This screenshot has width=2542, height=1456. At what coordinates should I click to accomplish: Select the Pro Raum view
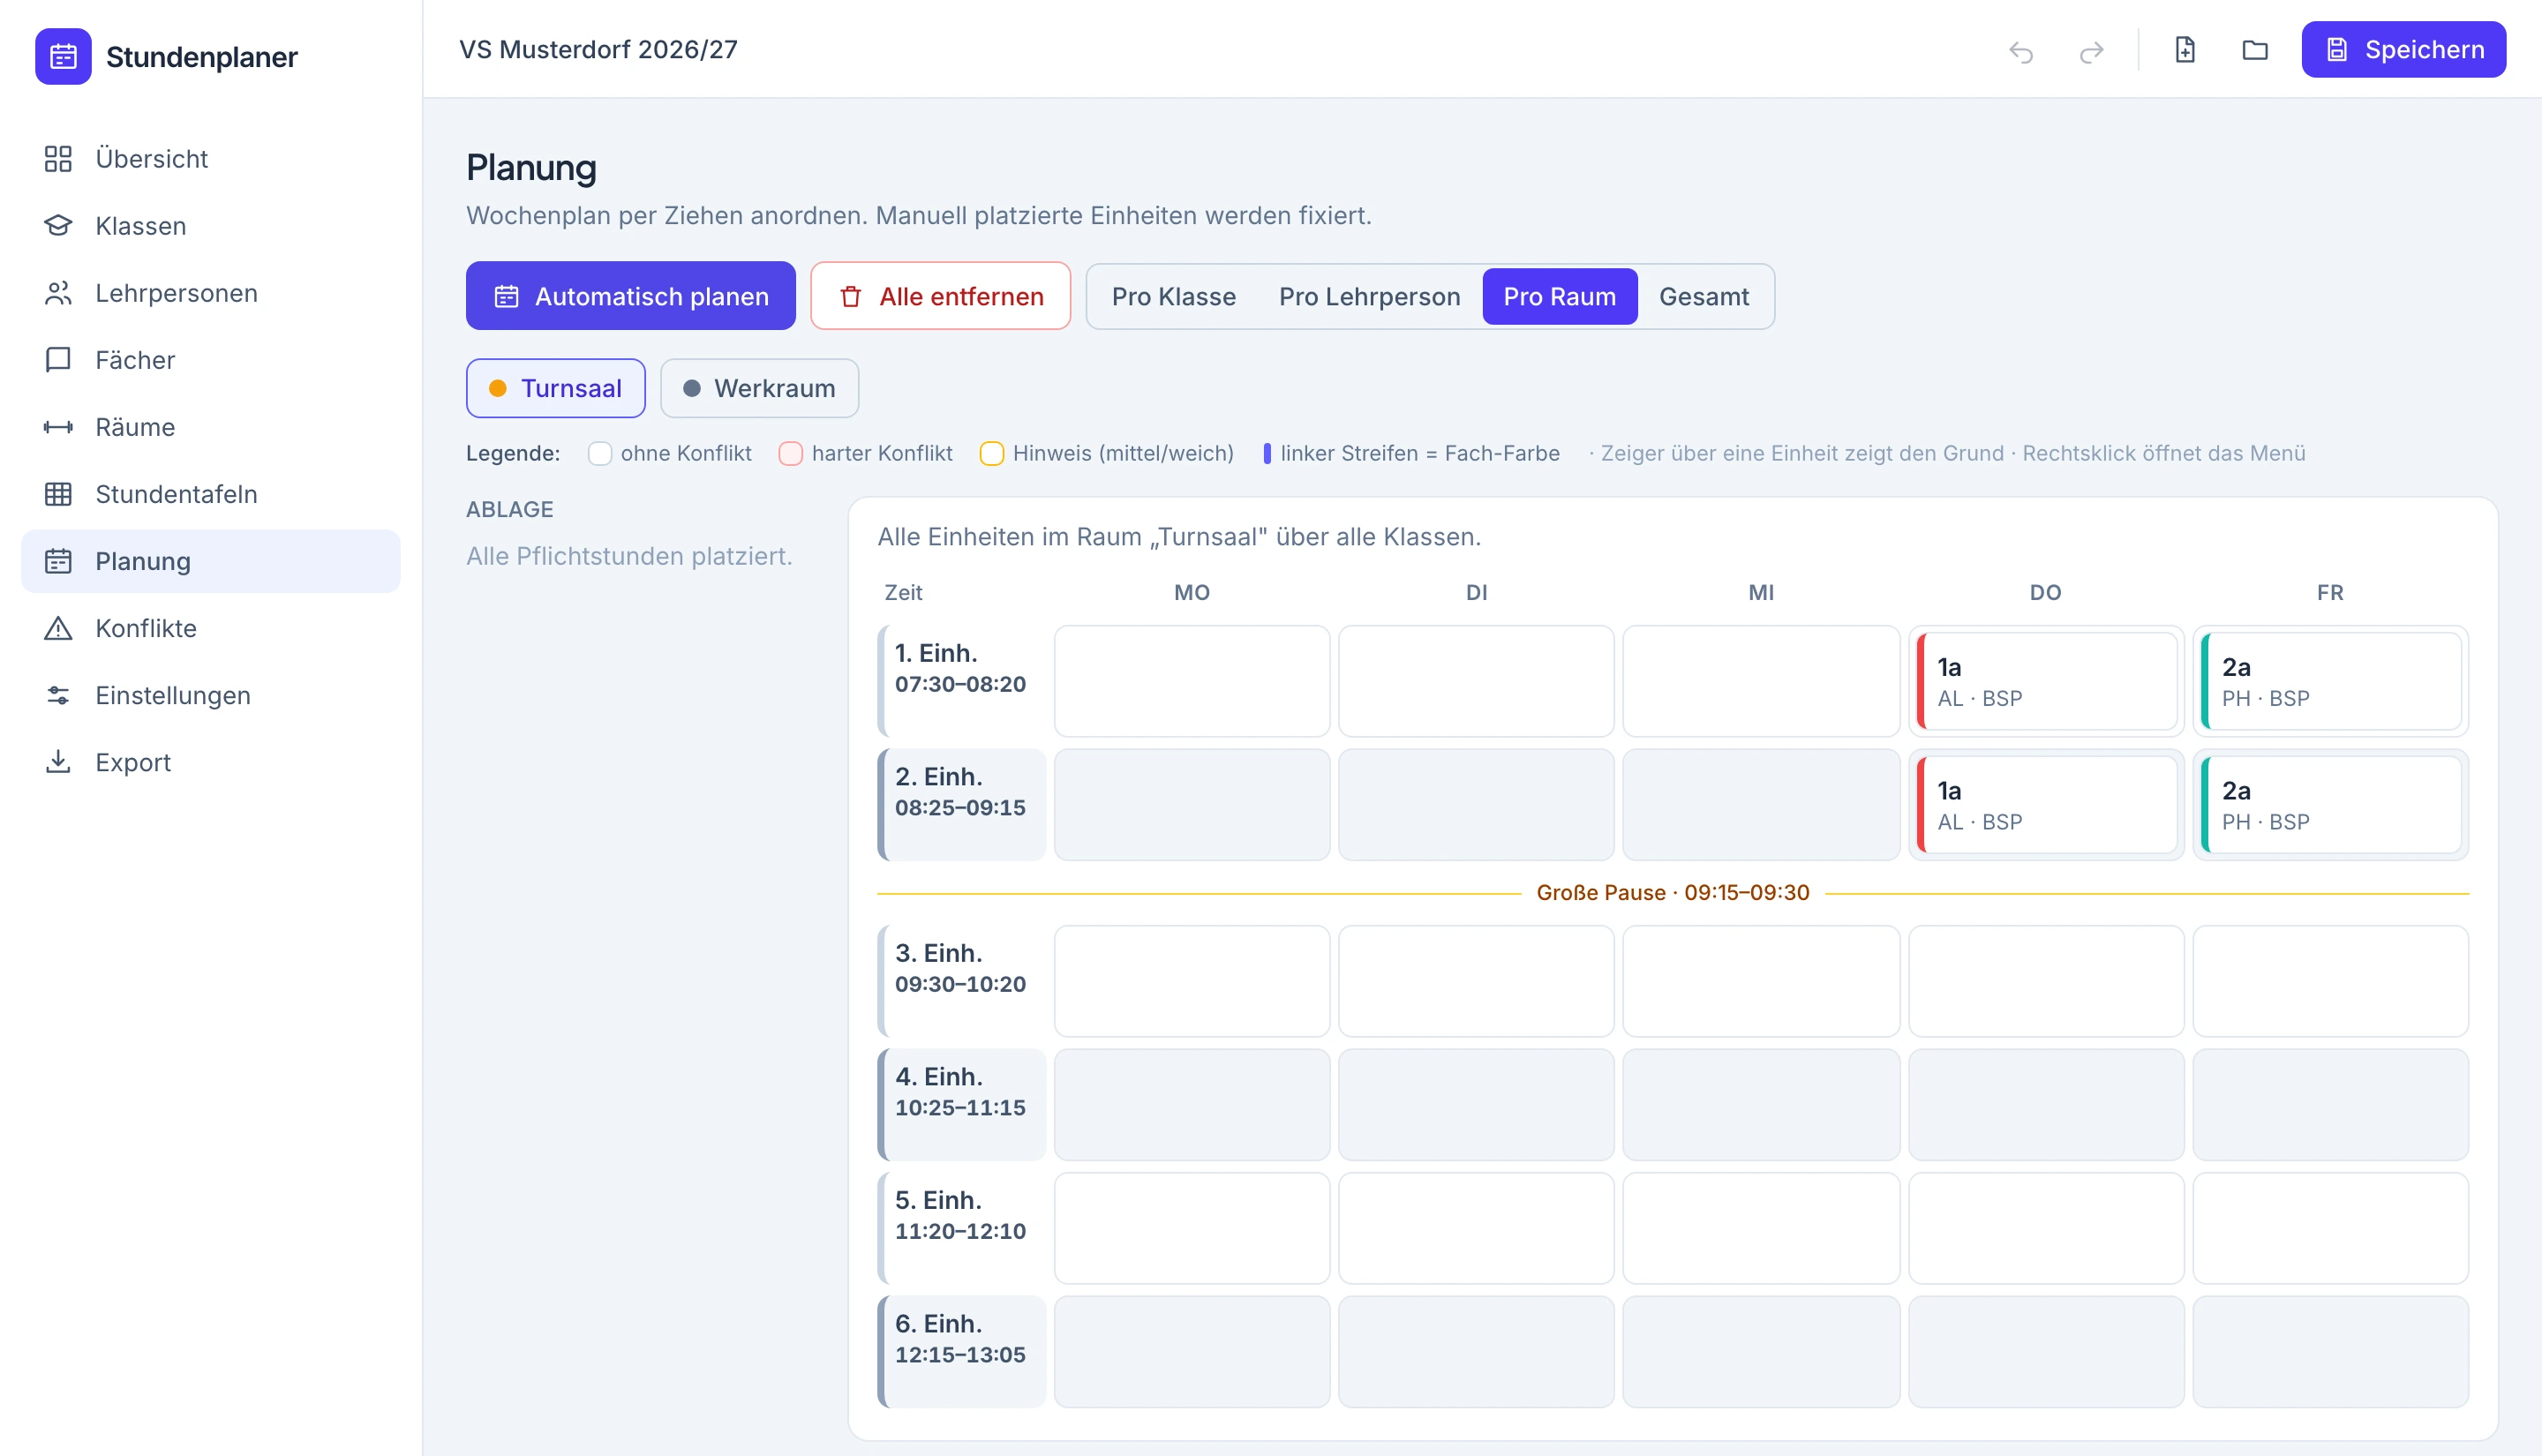tap(1559, 297)
